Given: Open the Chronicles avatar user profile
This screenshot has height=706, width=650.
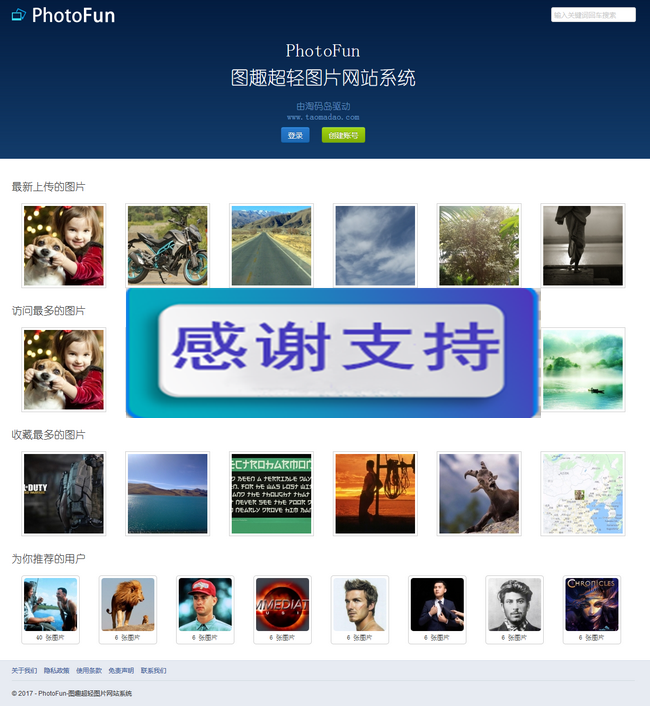Looking at the screenshot, I should click(x=592, y=604).
